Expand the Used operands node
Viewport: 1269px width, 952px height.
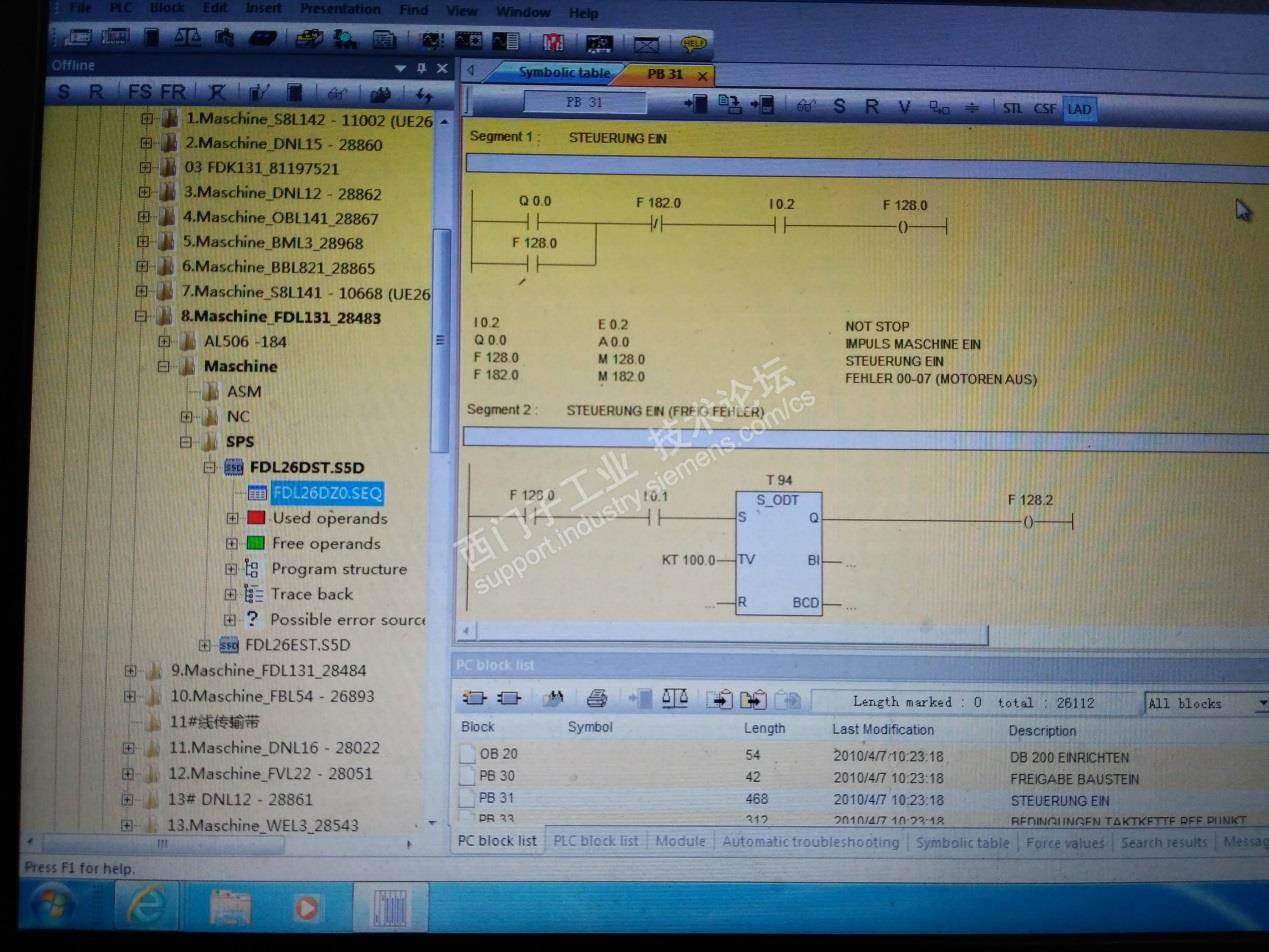tap(232, 518)
